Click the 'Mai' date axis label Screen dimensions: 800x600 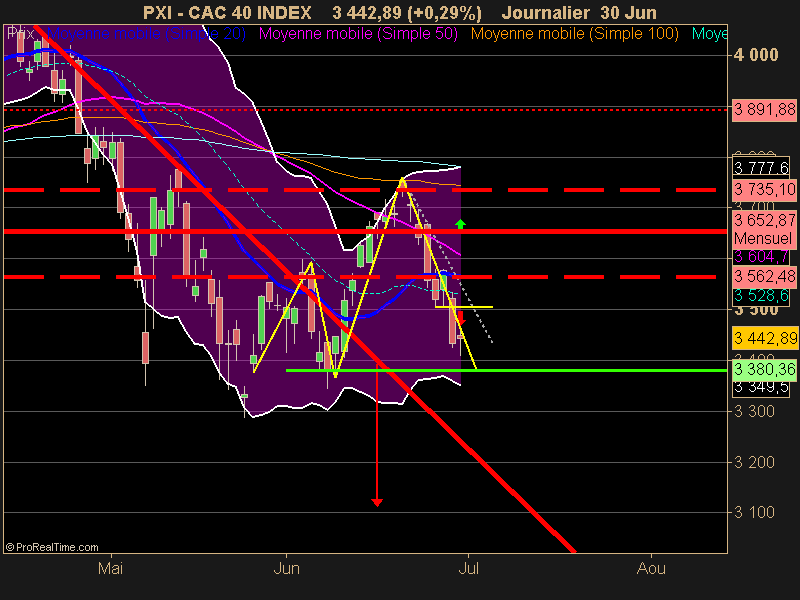tap(110, 568)
